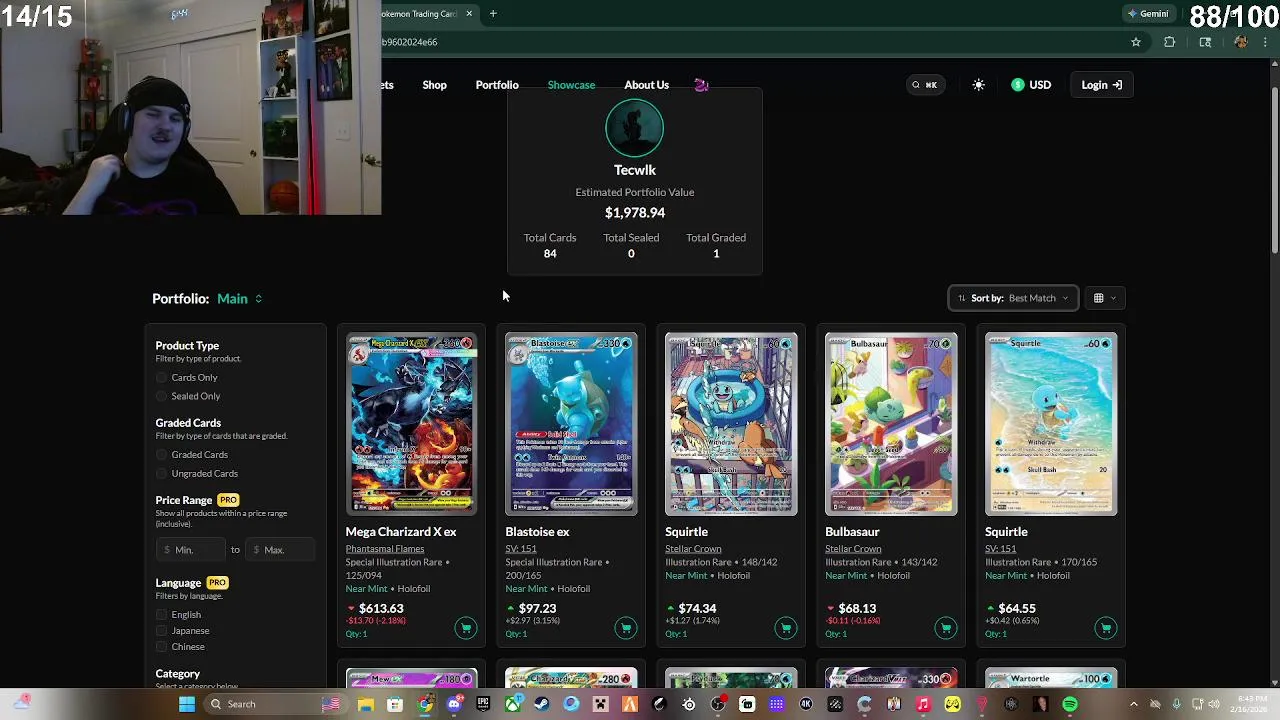Open Spotify from taskbar
This screenshot has height=720, width=1280.
pyautogui.click(x=1070, y=704)
